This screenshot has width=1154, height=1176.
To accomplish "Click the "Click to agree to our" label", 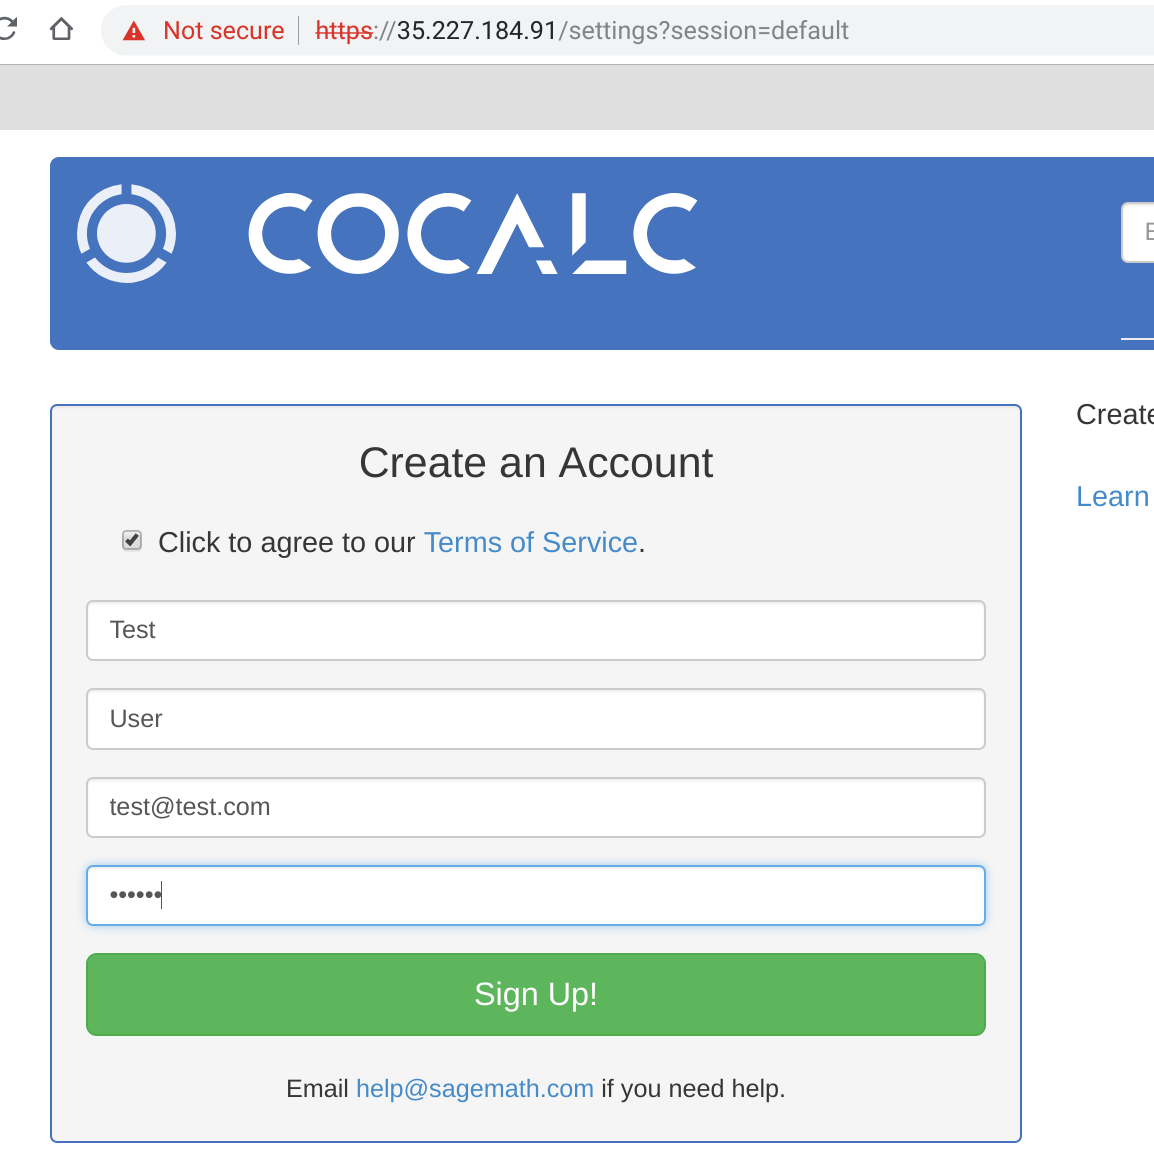I will tap(286, 542).
